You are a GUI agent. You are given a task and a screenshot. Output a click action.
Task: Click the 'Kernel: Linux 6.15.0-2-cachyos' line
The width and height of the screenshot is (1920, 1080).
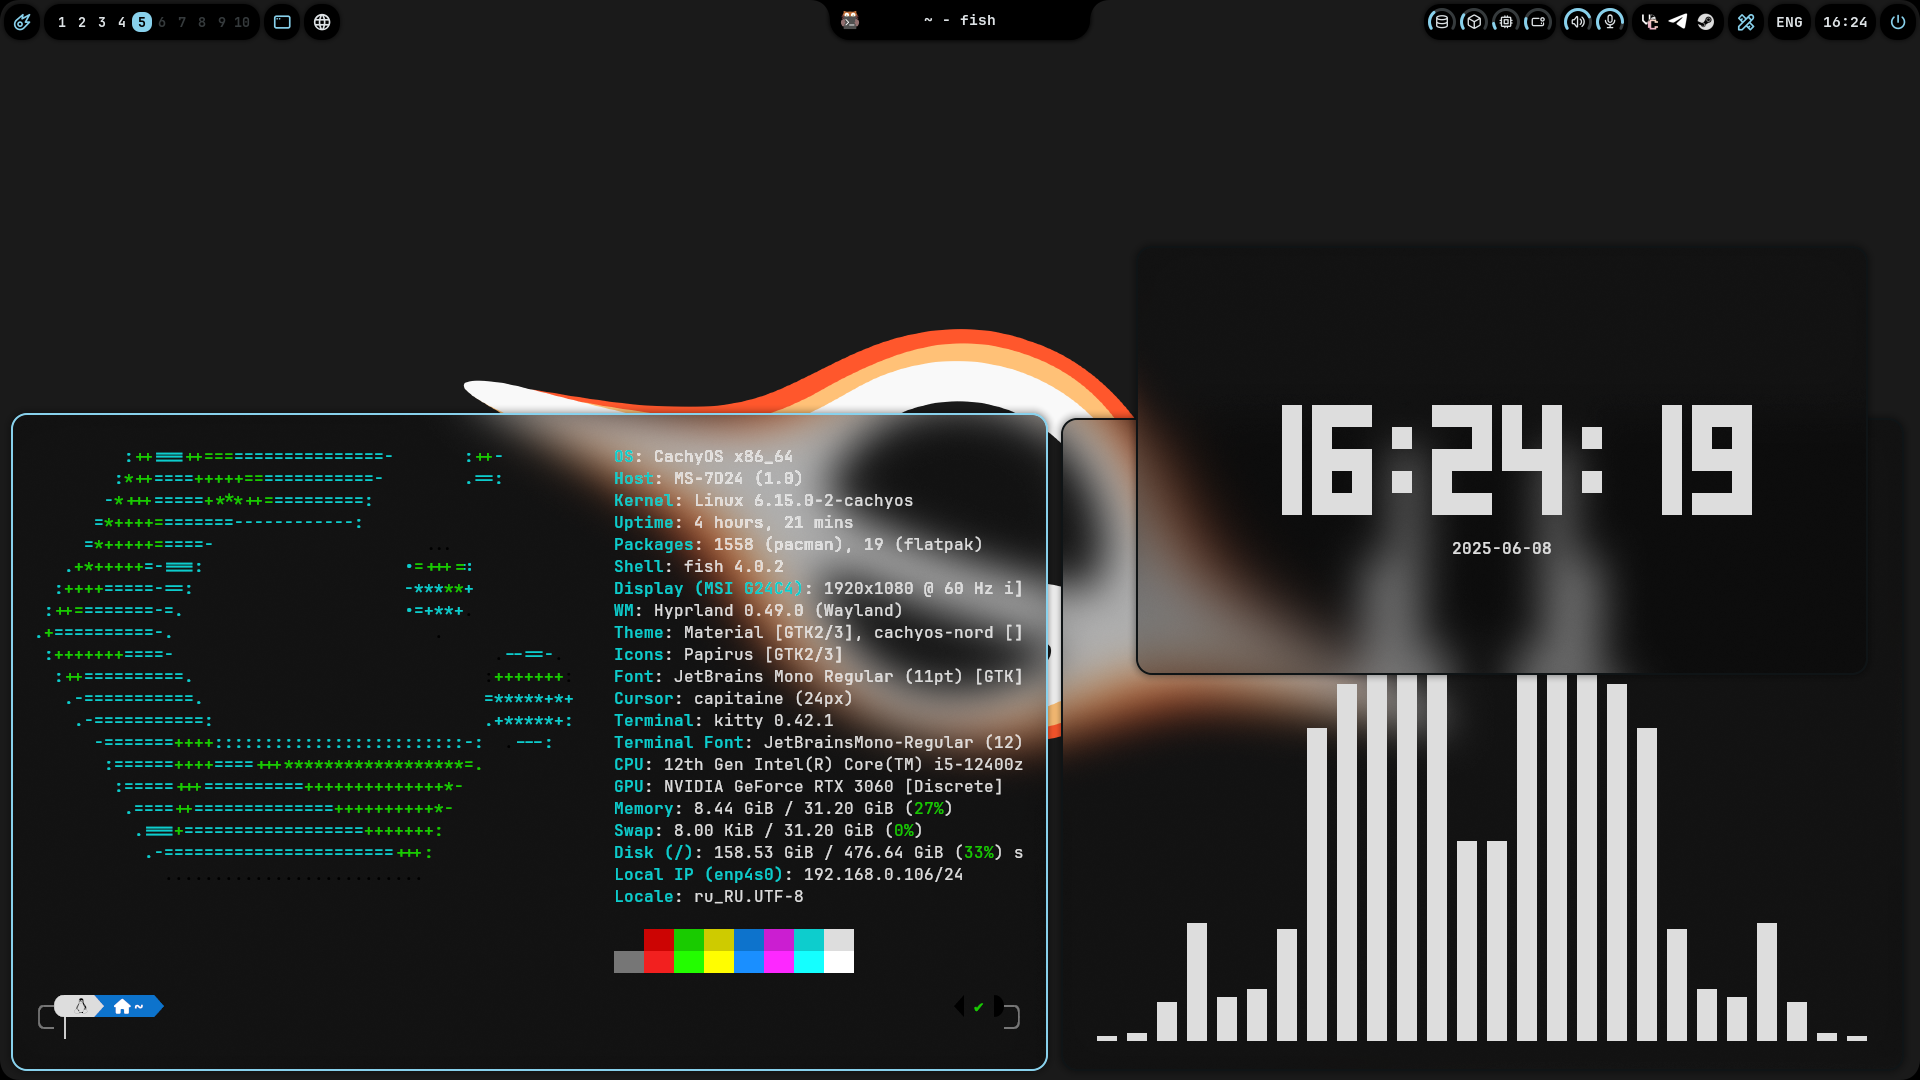pyautogui.click(x=763, y=501)
